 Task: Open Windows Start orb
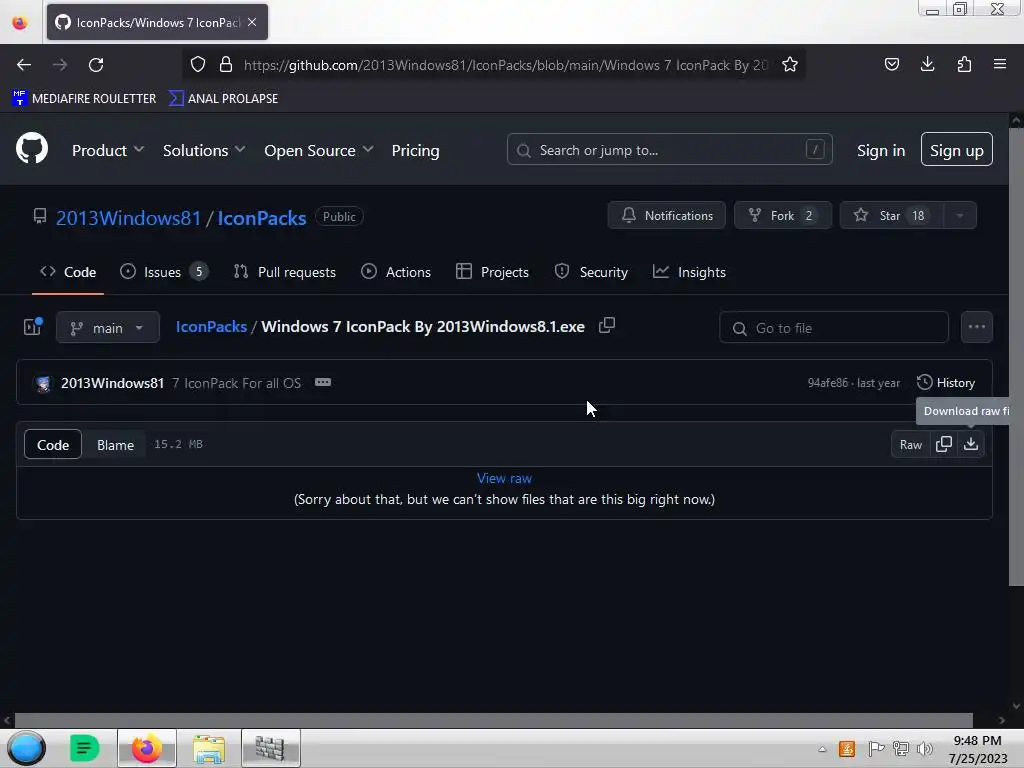pyautogui.click(x=26, y=748)
